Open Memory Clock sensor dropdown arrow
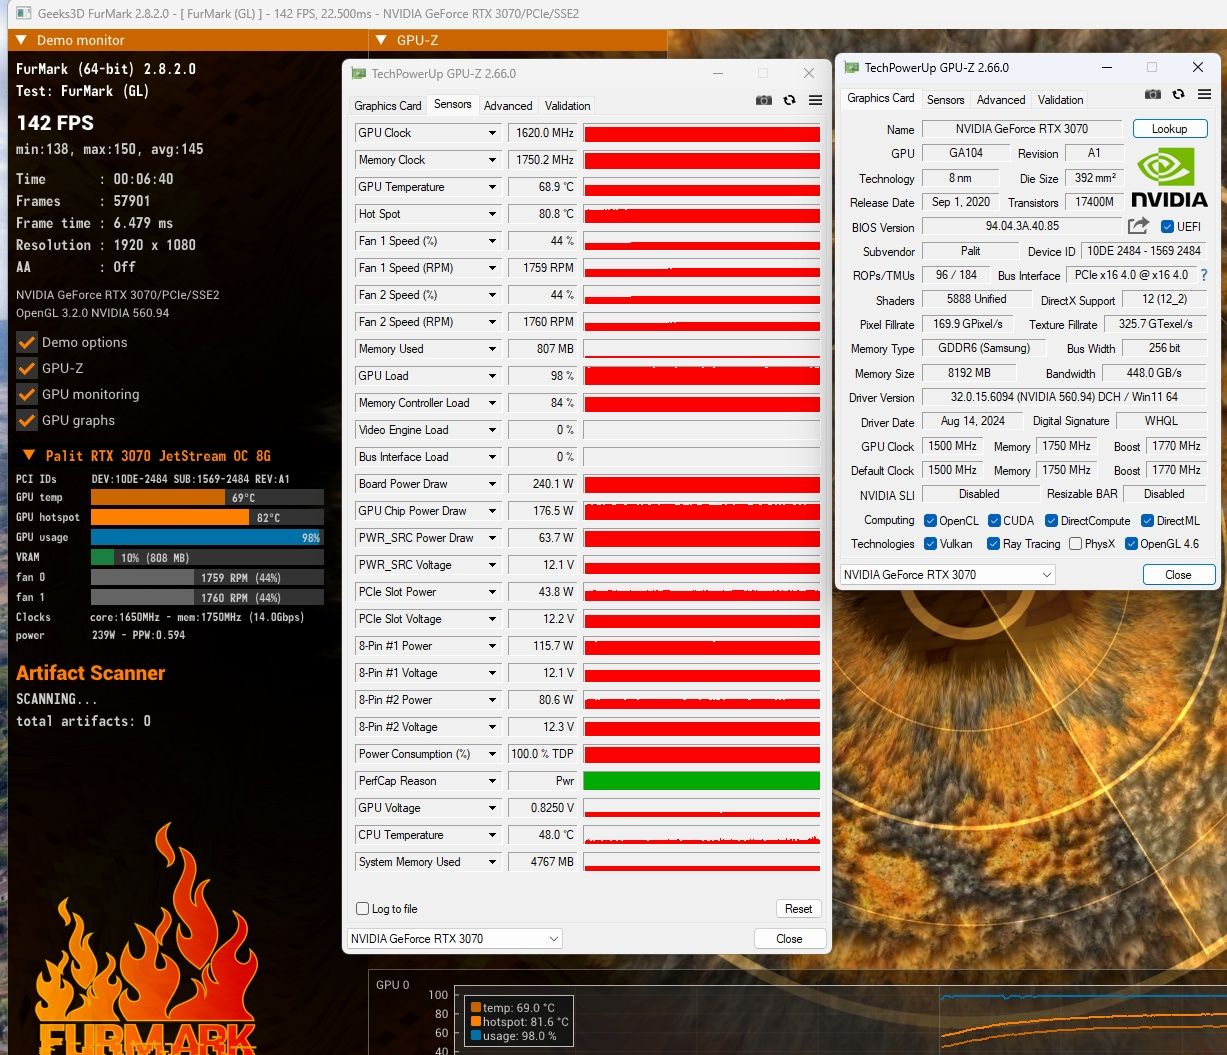 coord(492,160)
